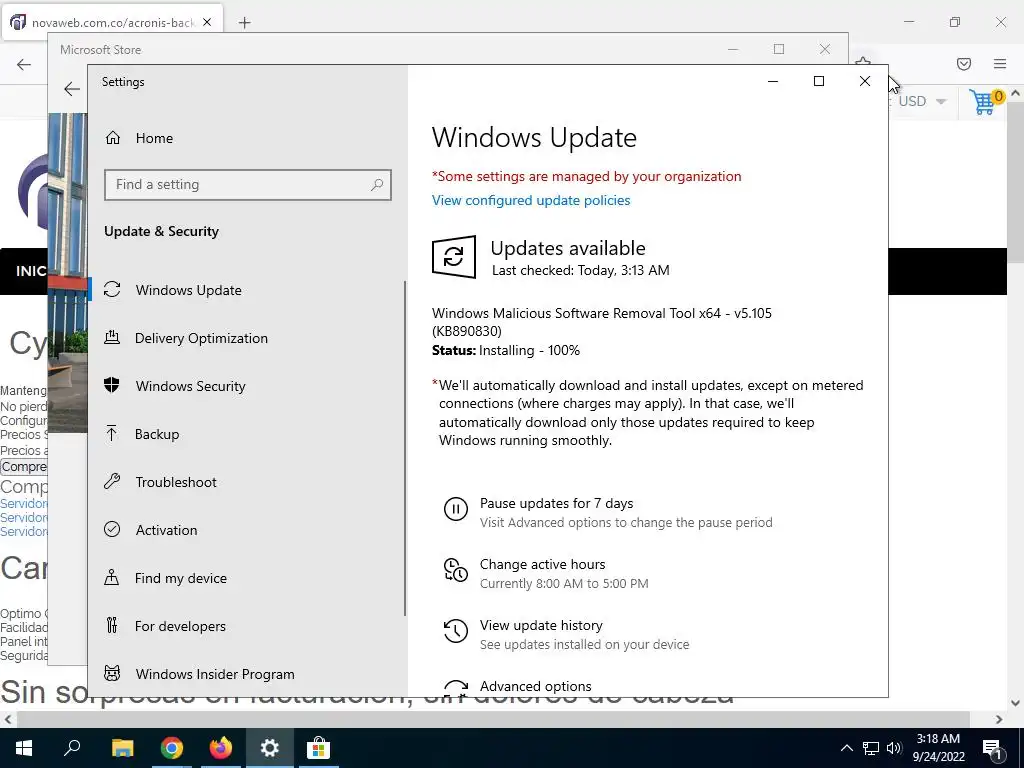This screenshot has width=1024, height=768.
Task: Open Windows Insider Program settings
Action: (x=215, y=674)
